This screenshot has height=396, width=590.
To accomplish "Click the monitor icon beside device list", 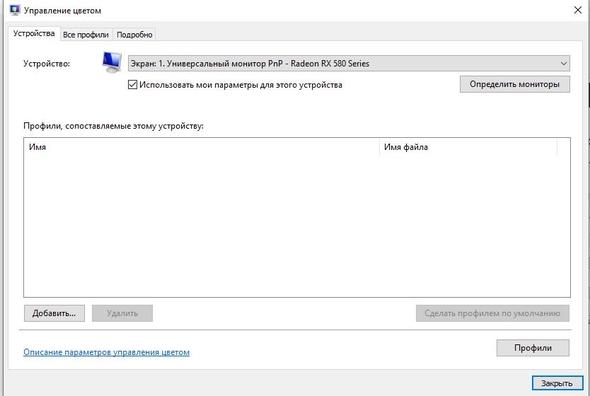I will pyautogui.click(x=112, y=62).
